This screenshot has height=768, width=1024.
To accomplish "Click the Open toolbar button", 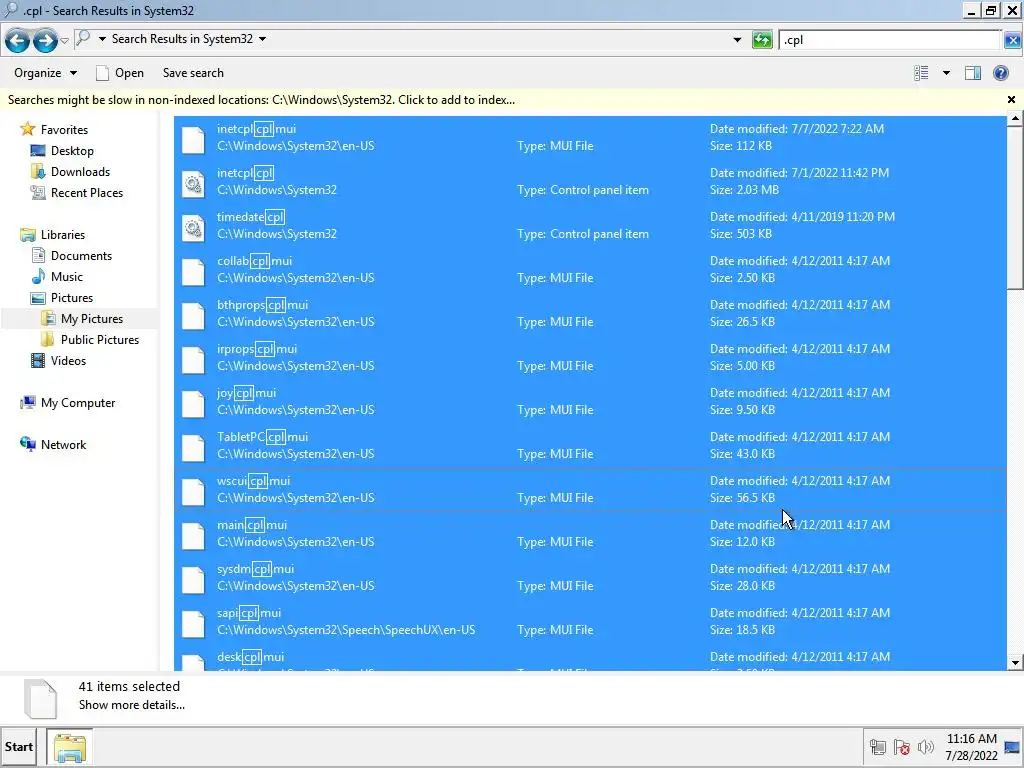I will point(120,73).
